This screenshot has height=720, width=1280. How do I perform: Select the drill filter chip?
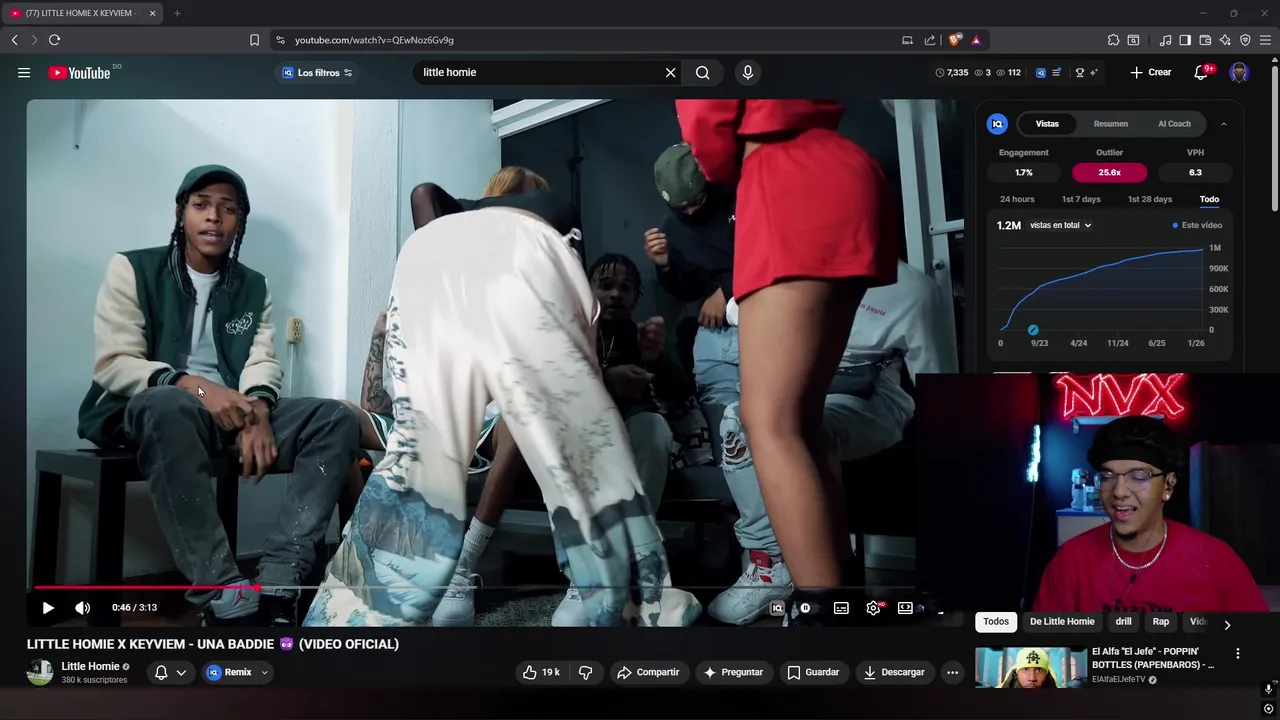(1123, 621)
